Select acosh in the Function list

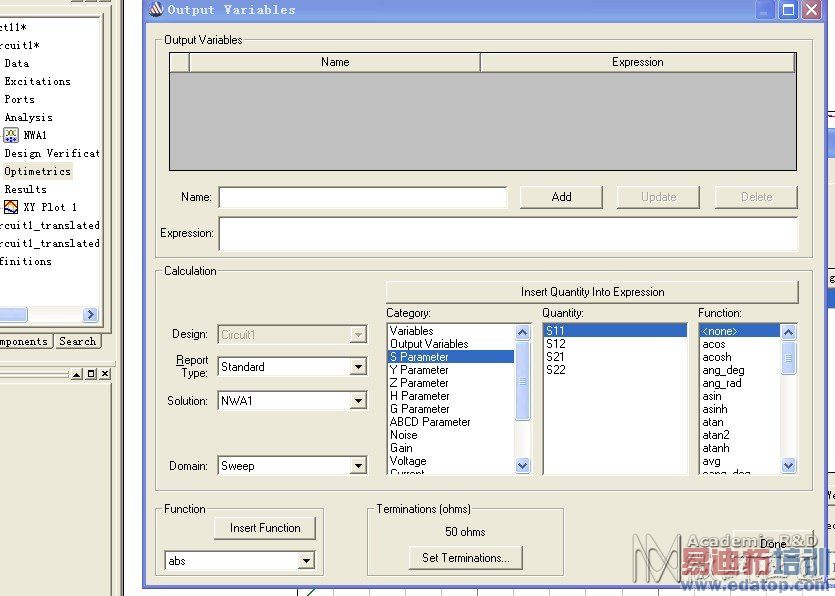(x=739, y=357)
